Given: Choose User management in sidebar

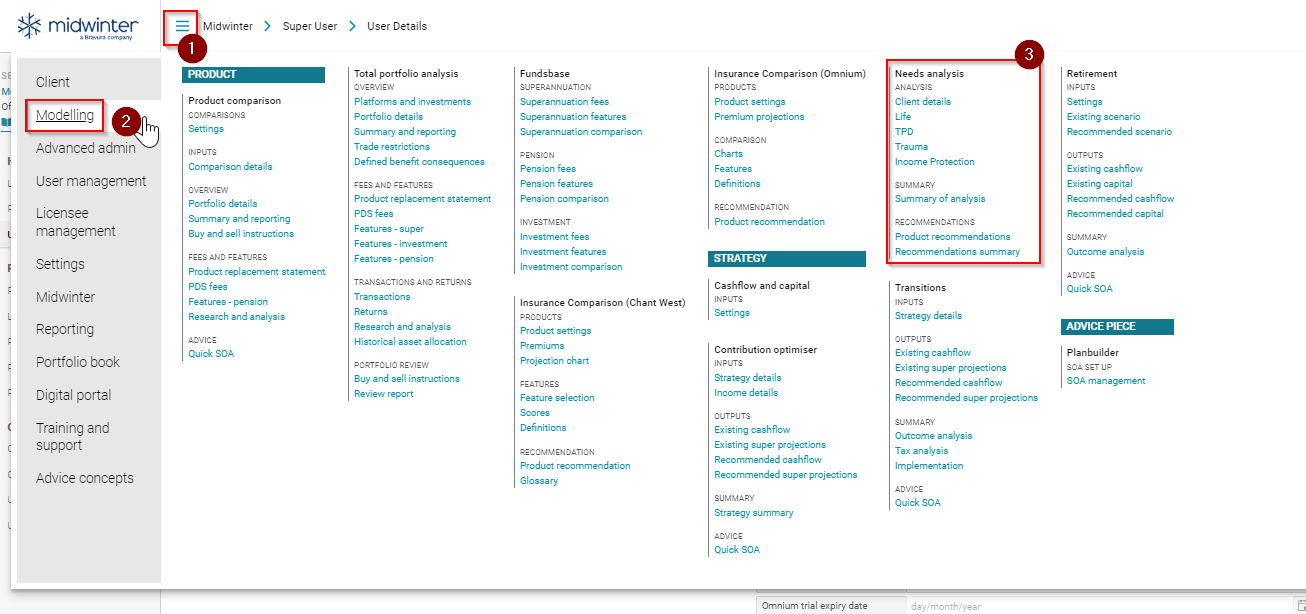Looking at the screenshot, I should point(91,181).
